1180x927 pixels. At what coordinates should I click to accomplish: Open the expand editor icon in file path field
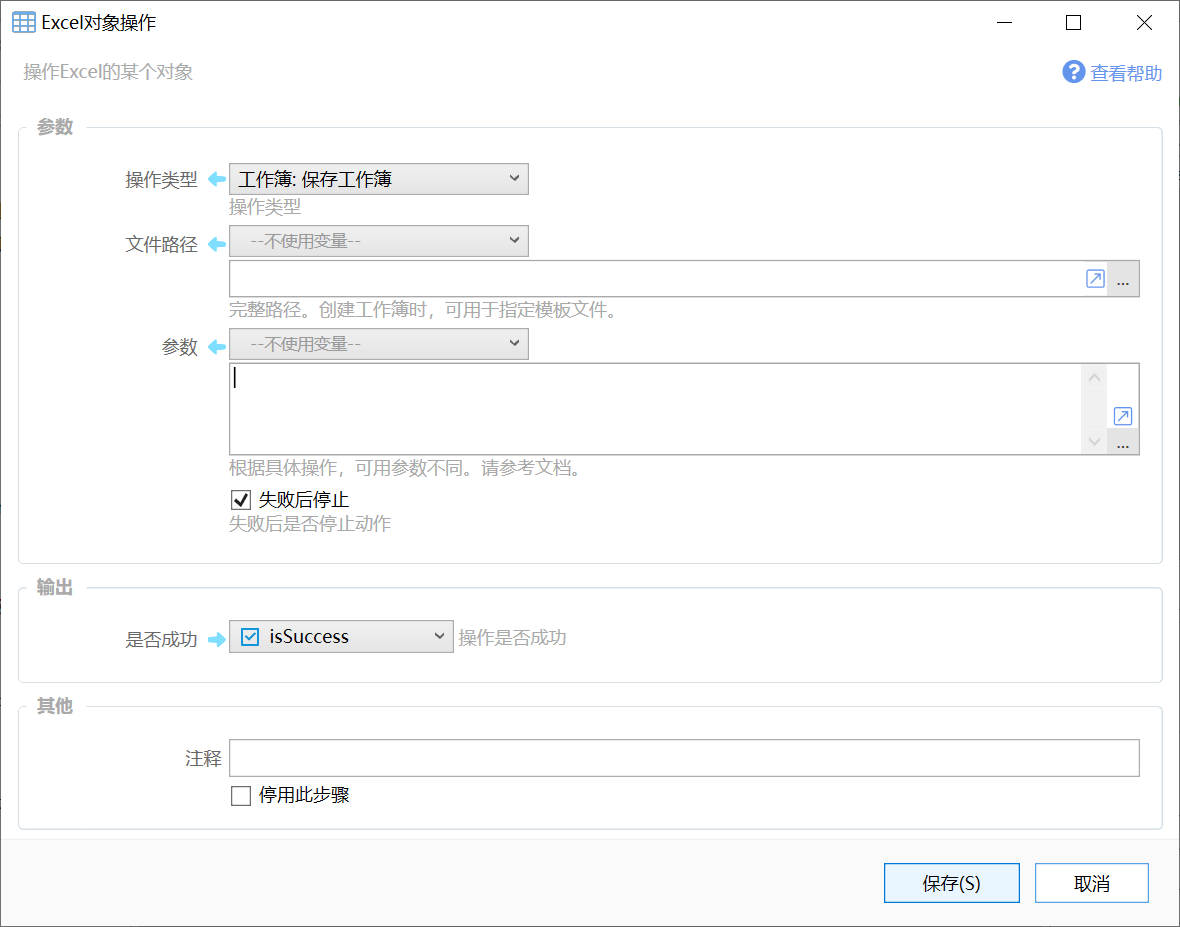[x=1095, y=278]
